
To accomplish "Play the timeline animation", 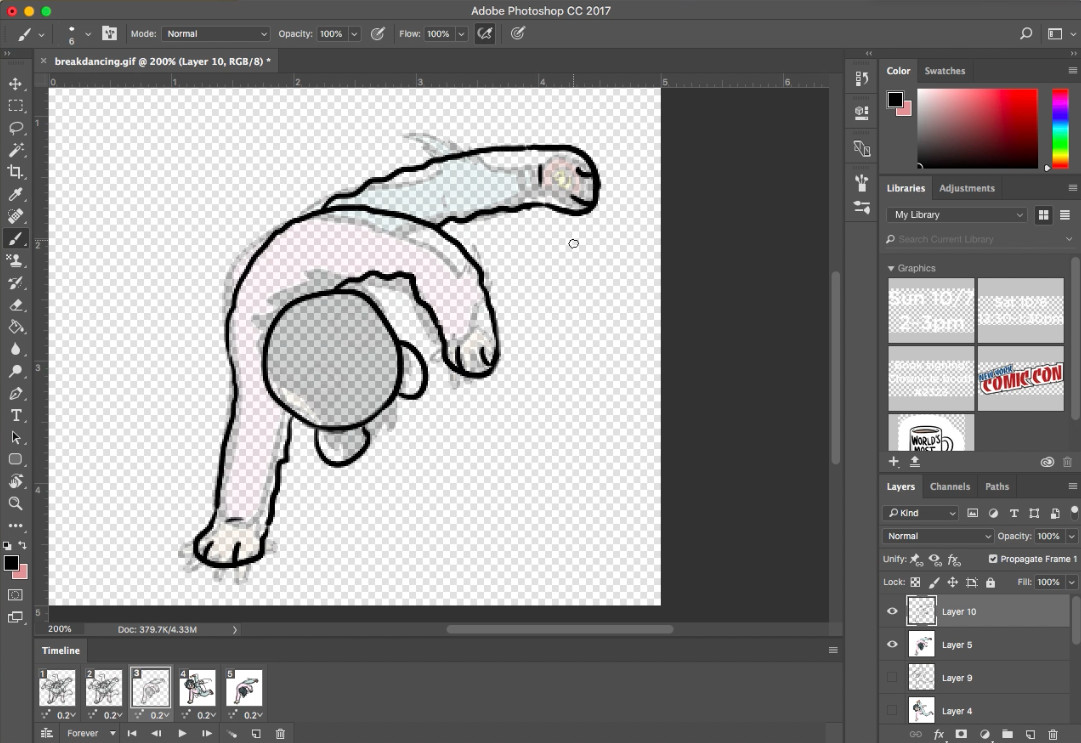I will 182,733.
